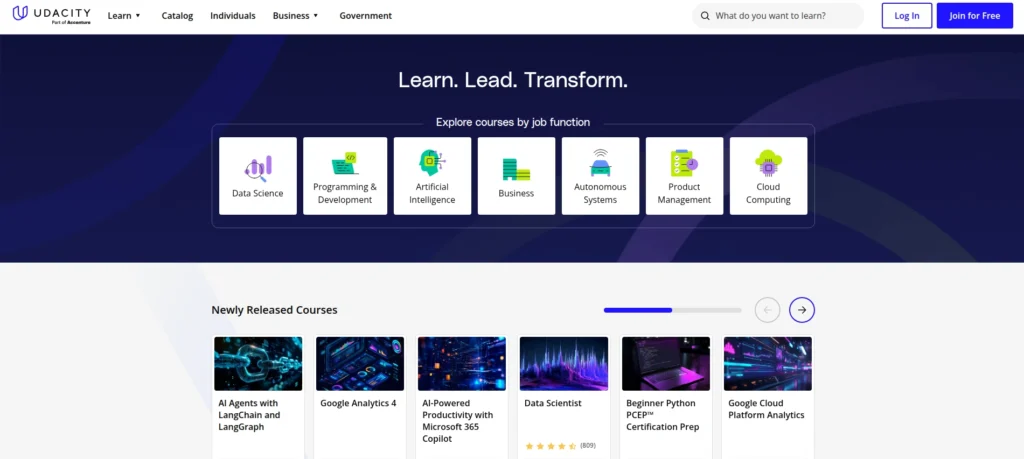Go to previous newly released courses

coord(767,310)
